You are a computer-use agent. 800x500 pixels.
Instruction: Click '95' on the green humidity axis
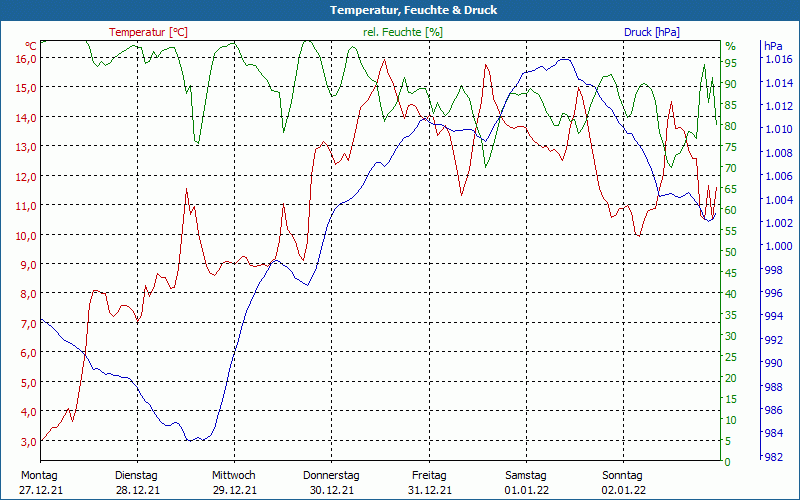[731, 63]
